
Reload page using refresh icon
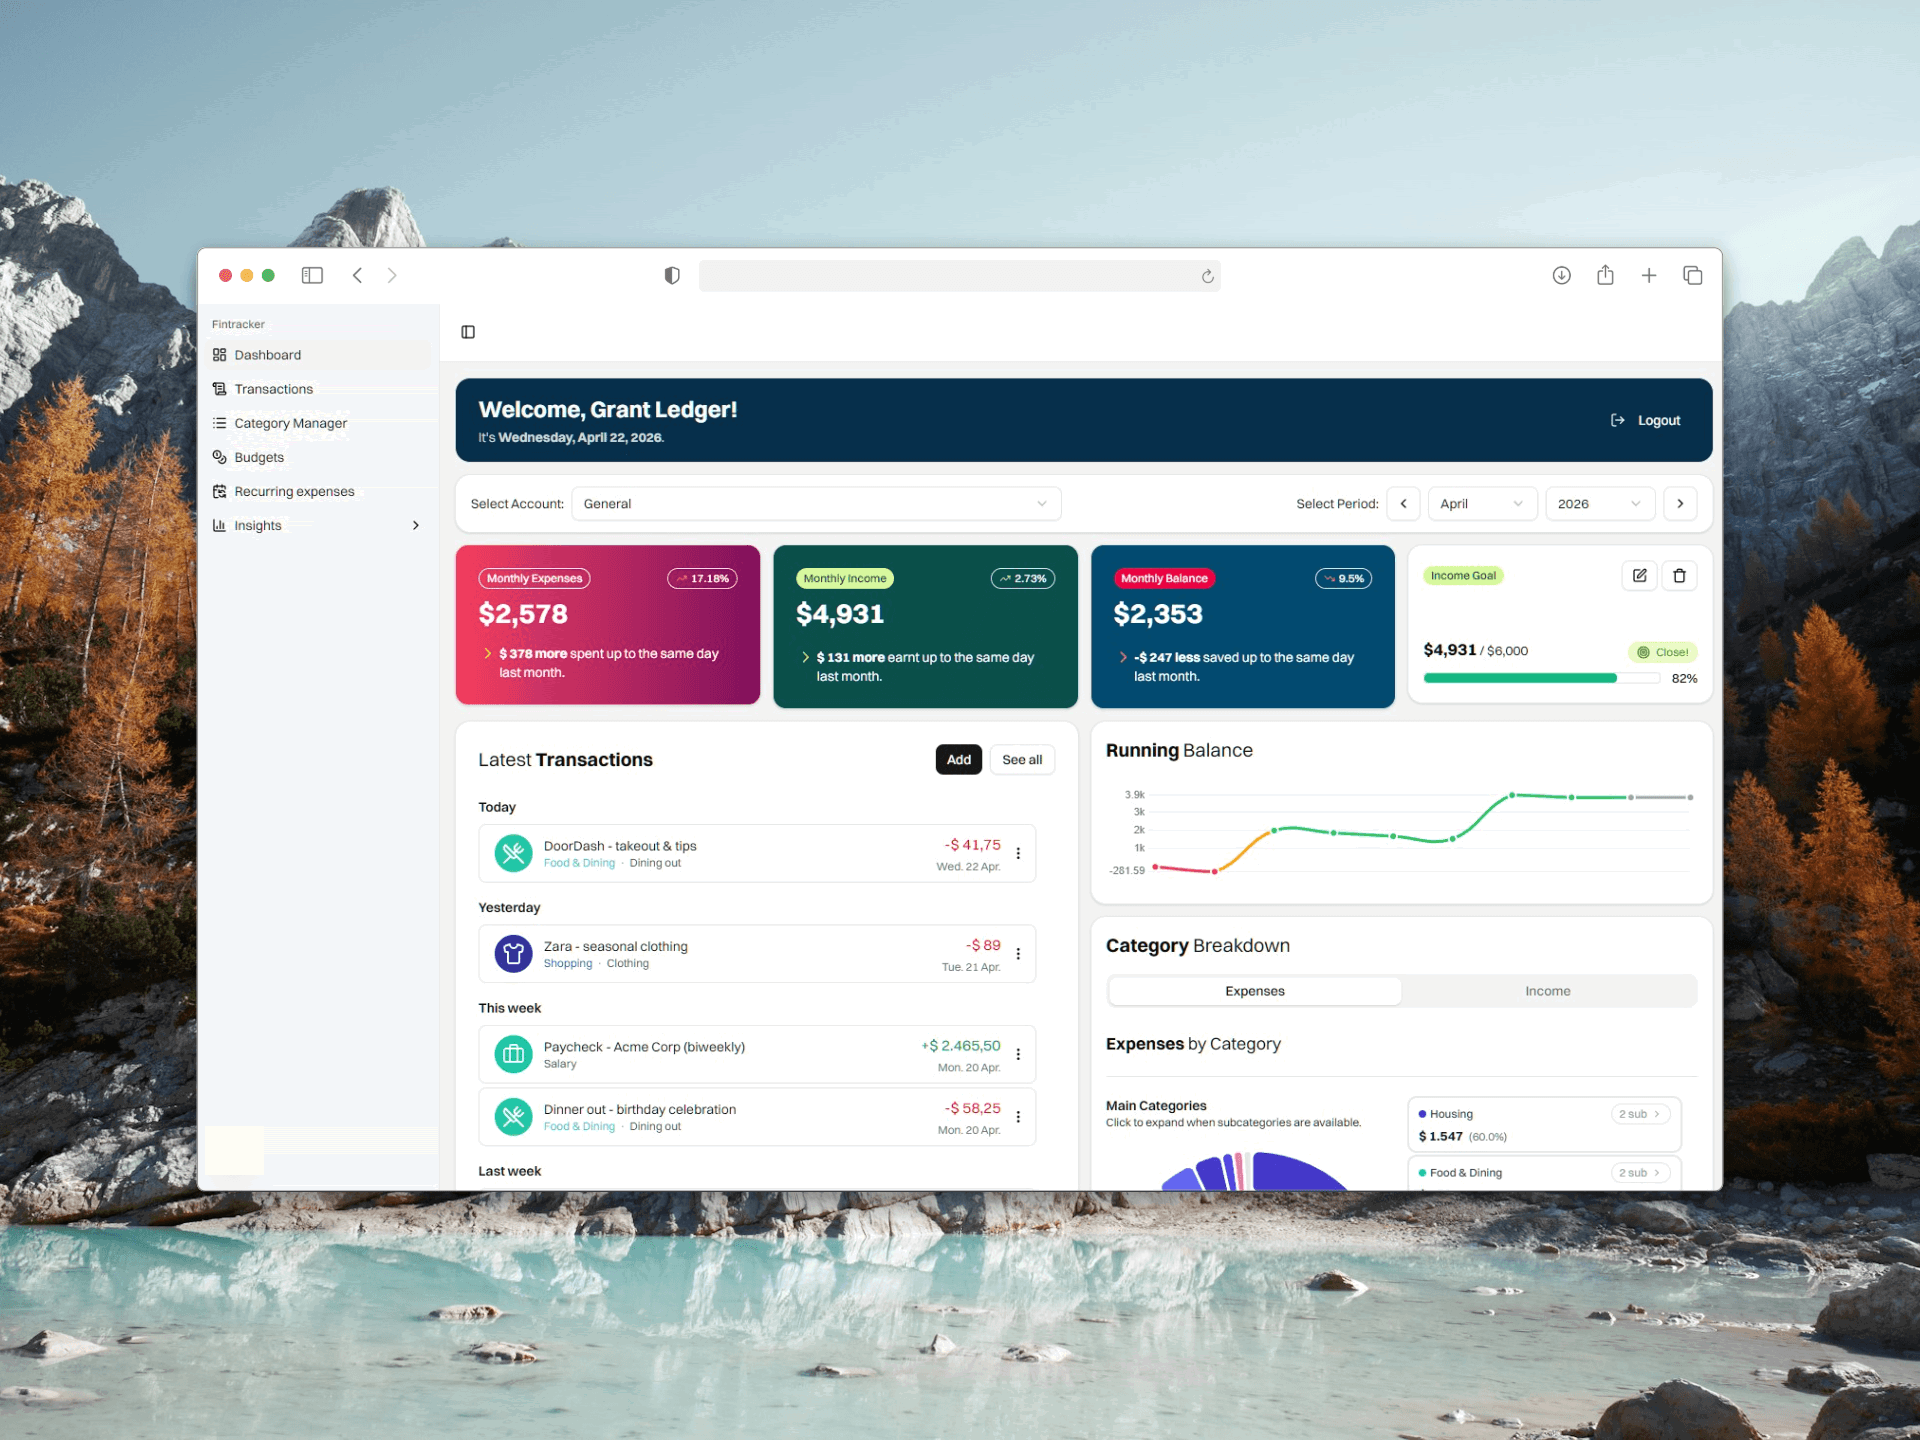[x=1207, y=276]
